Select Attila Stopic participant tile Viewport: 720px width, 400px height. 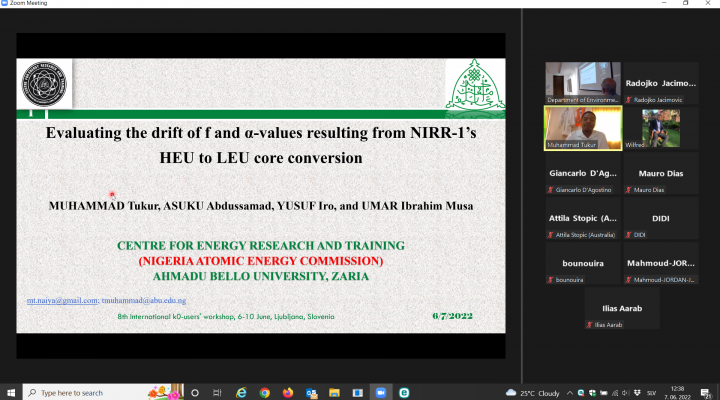pyautogui.click(x=583, y=218)
